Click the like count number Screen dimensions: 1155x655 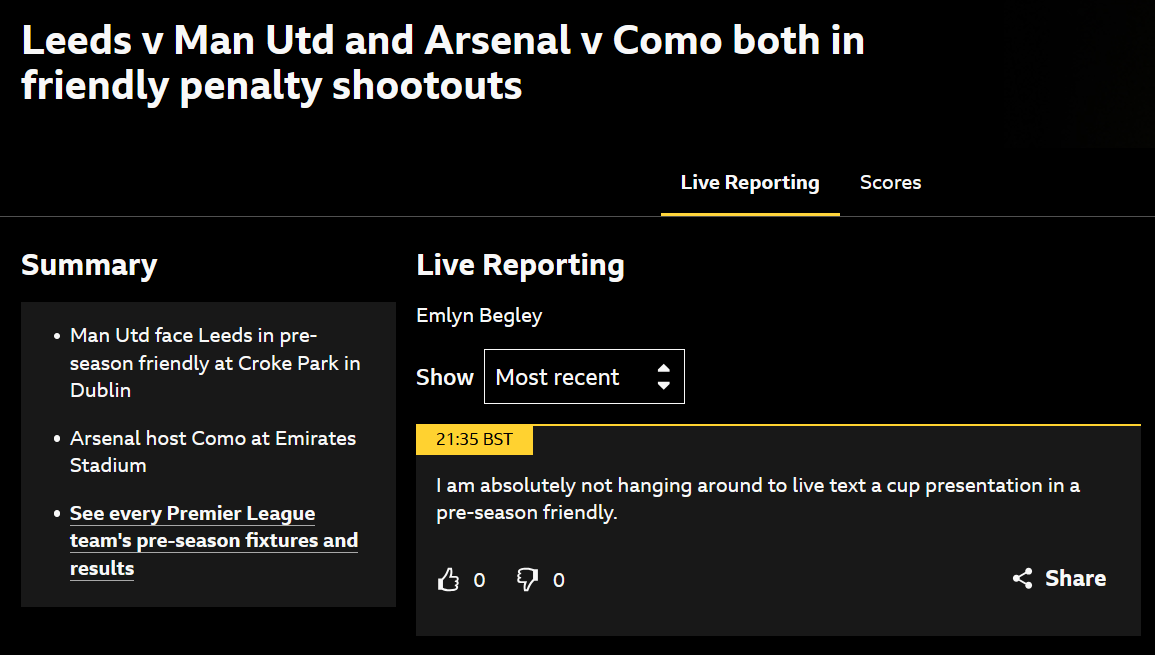pos(480,581)
